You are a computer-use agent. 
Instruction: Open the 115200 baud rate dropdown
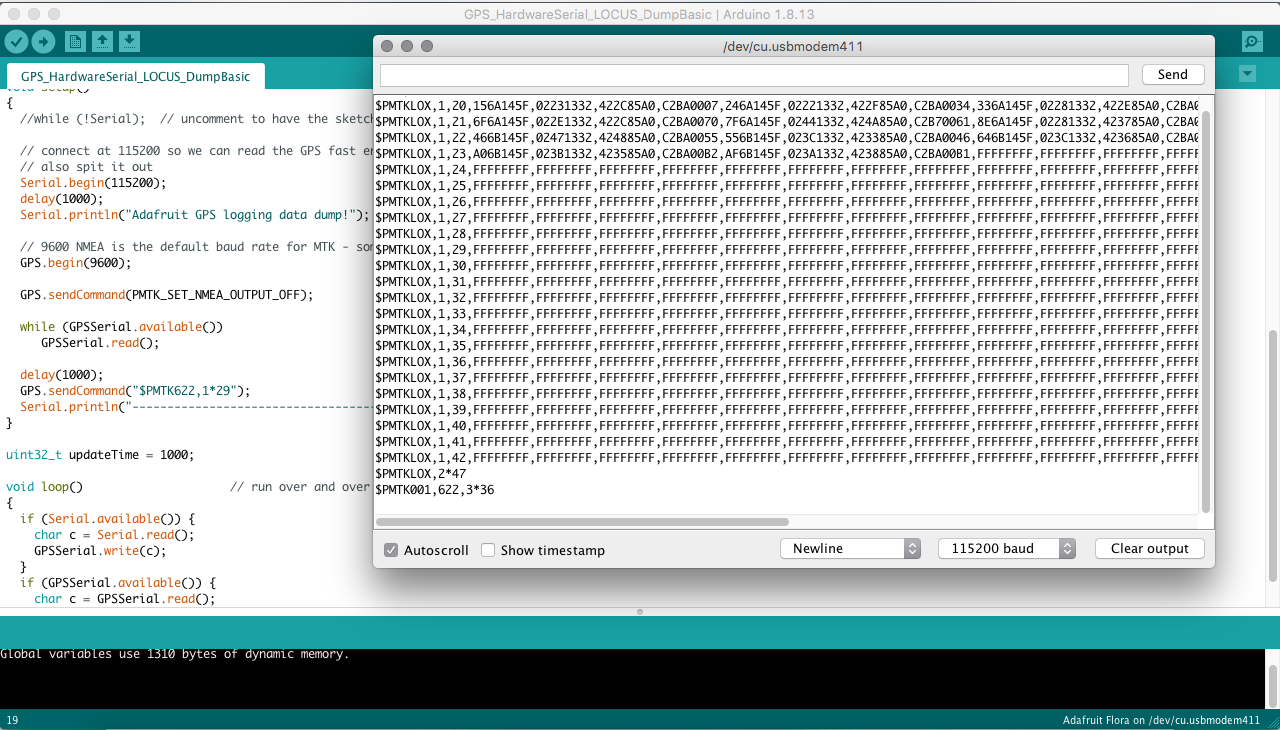click(x=1007, y=548)
